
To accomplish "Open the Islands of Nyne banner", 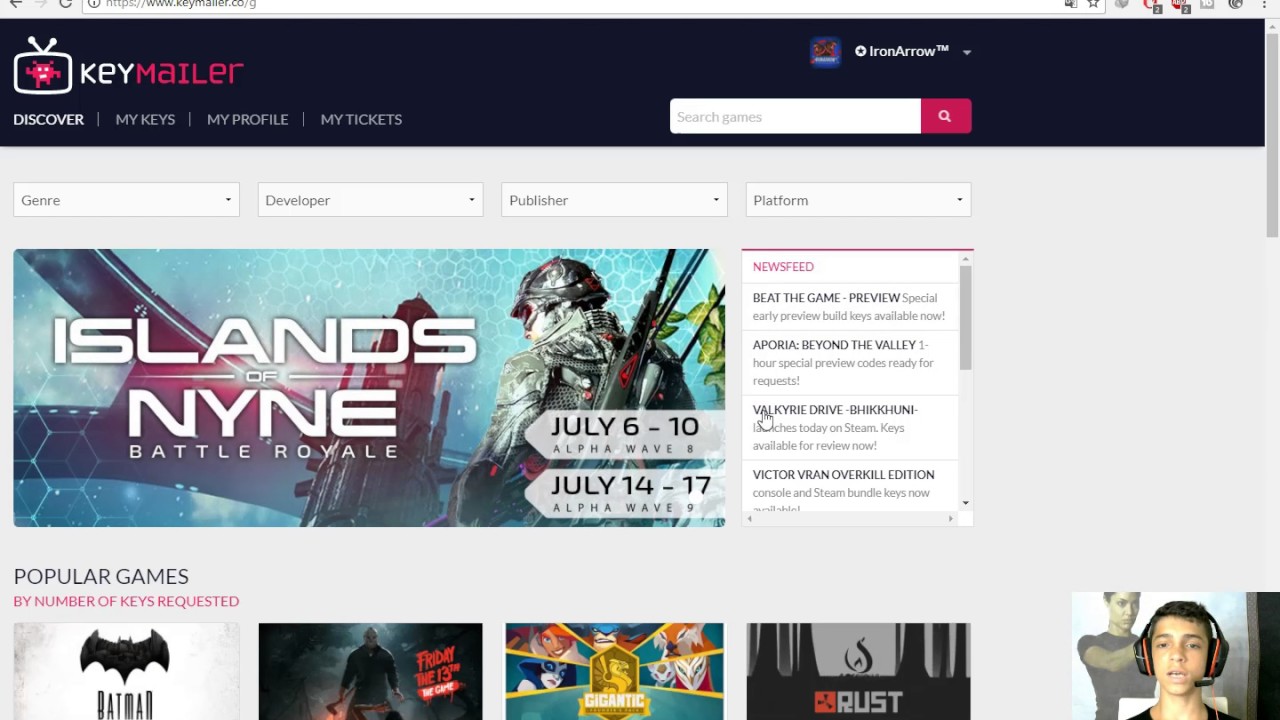I will click(x=369, y=388).
